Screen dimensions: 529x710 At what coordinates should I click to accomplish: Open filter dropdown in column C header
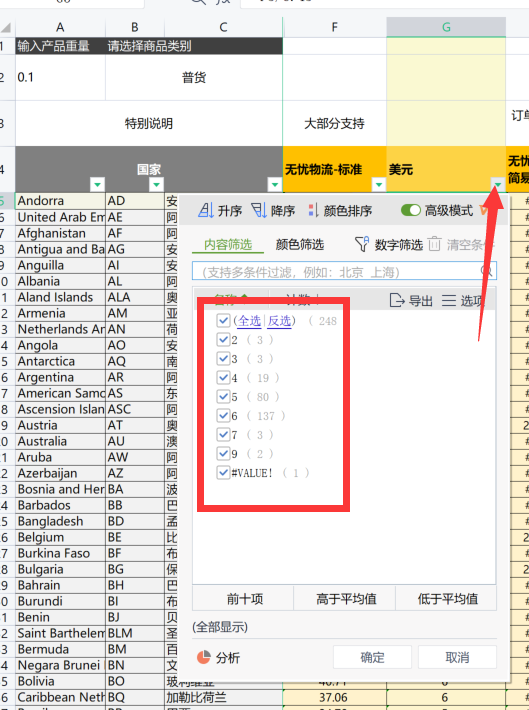coord(275,184)
